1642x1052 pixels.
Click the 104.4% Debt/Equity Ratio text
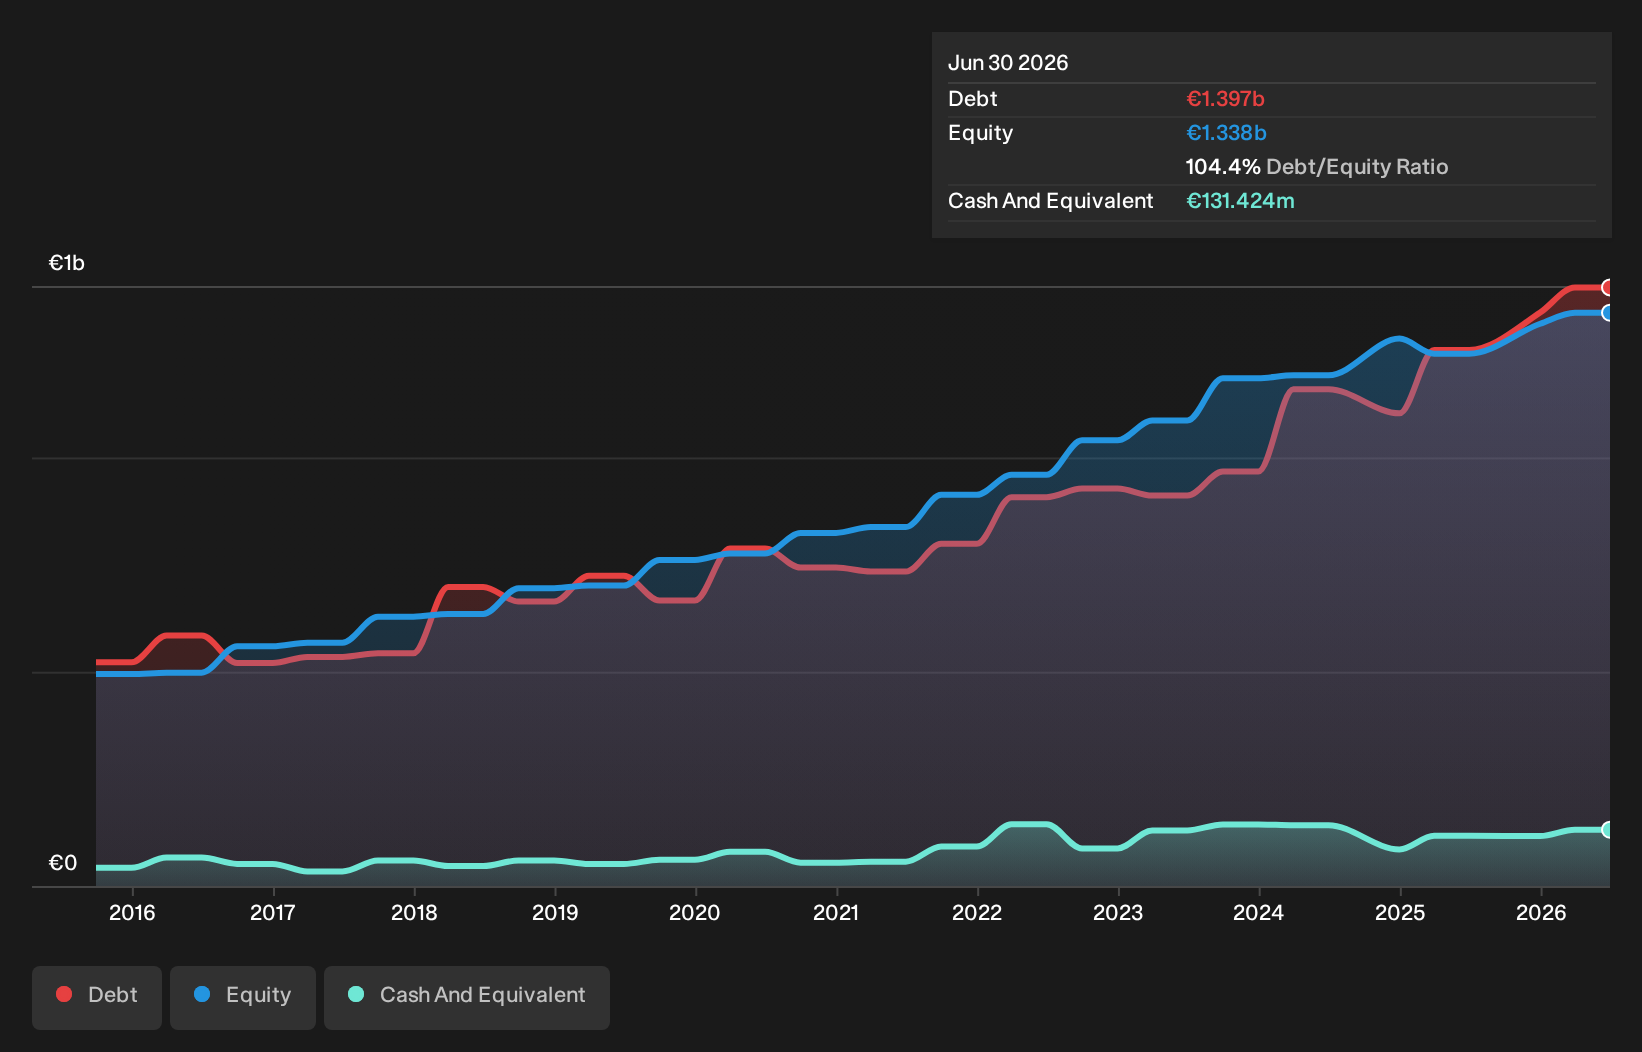coord(1317,167)
